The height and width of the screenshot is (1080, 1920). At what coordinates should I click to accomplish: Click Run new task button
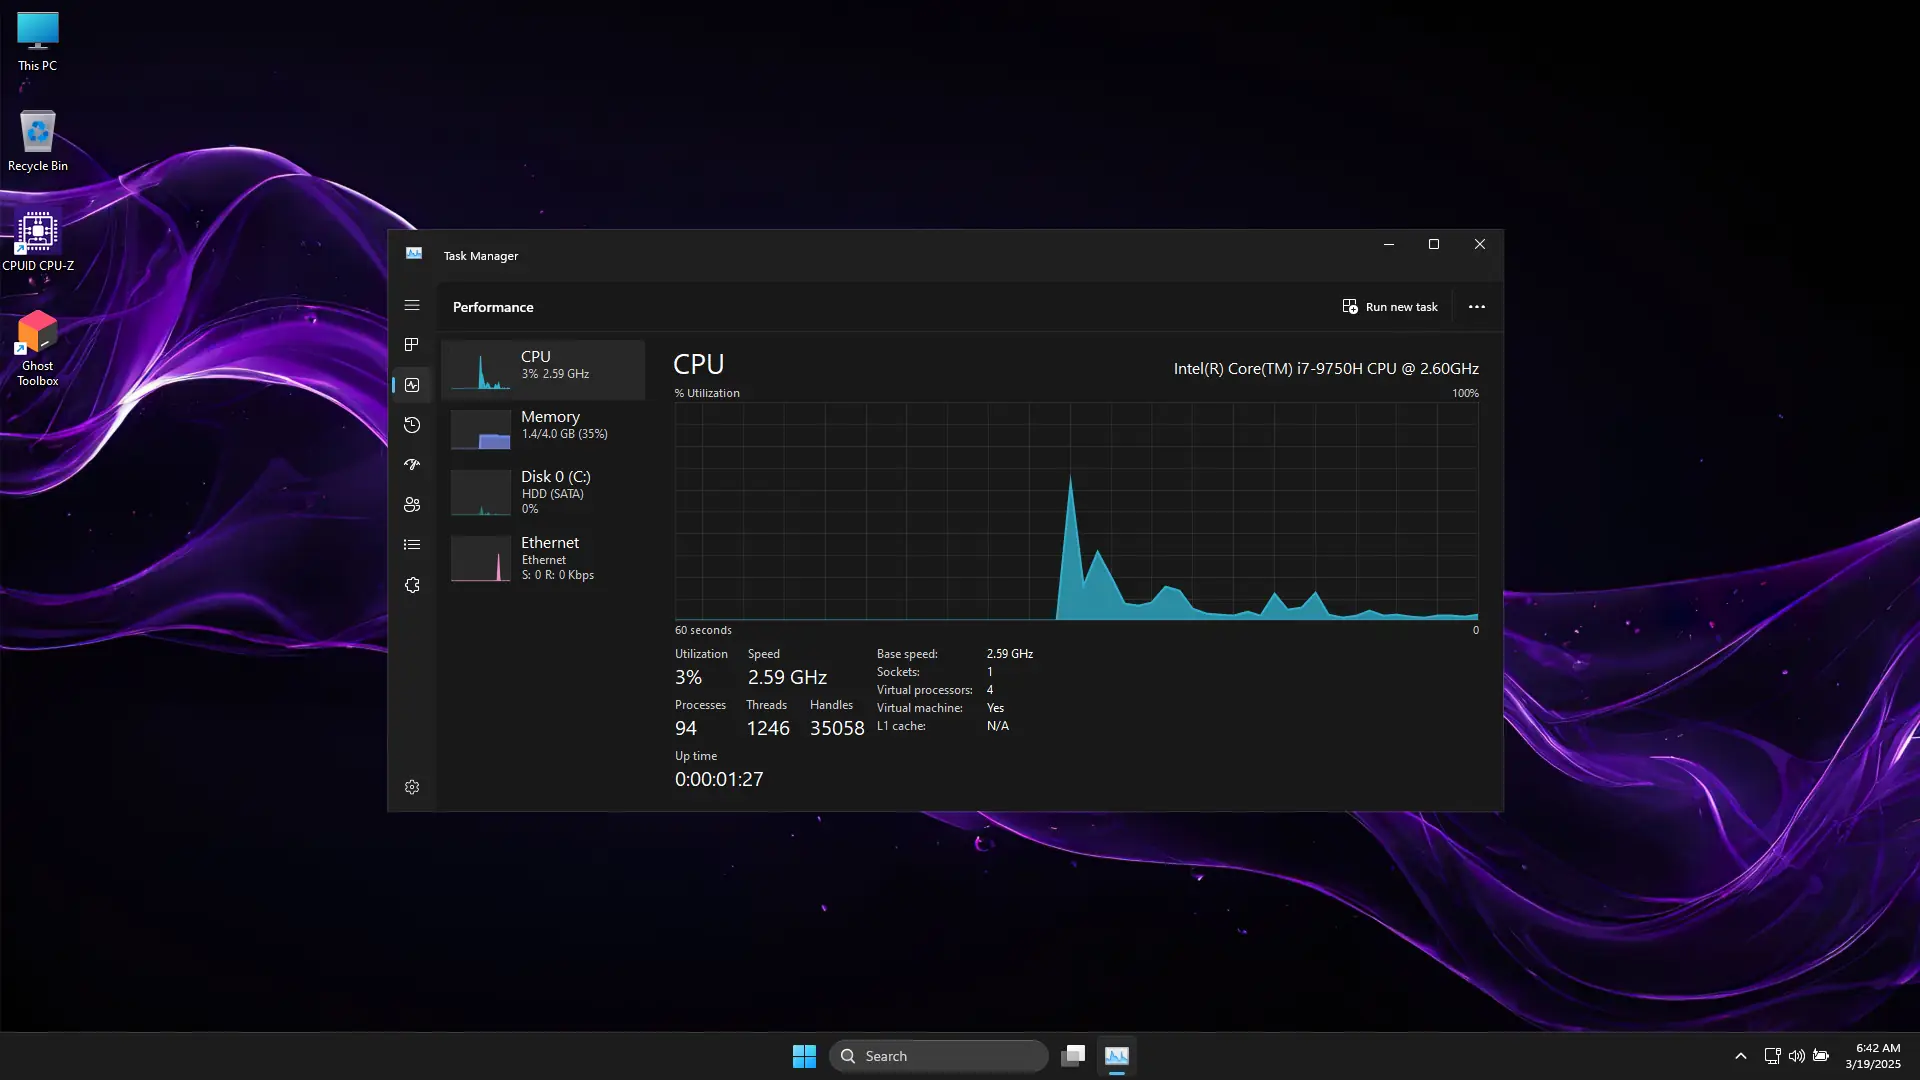[1390, 307]
